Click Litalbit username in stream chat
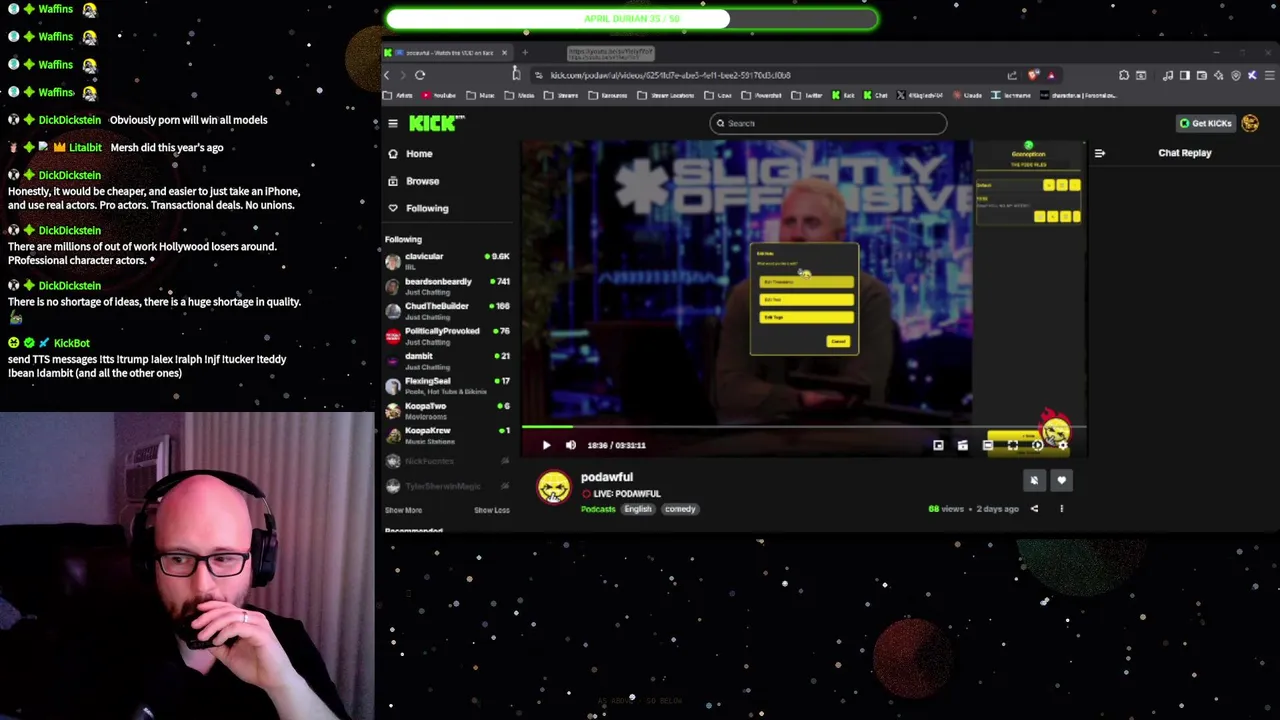Viewport: 1280px width, 720px height. [85, 148]
